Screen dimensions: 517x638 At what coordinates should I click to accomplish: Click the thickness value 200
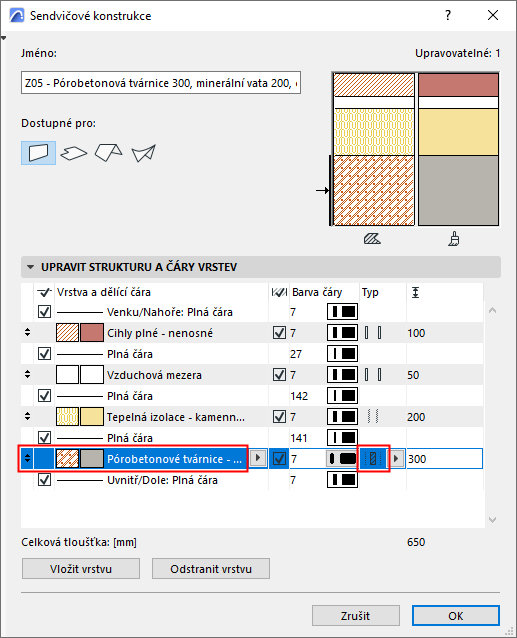point(416,417)
